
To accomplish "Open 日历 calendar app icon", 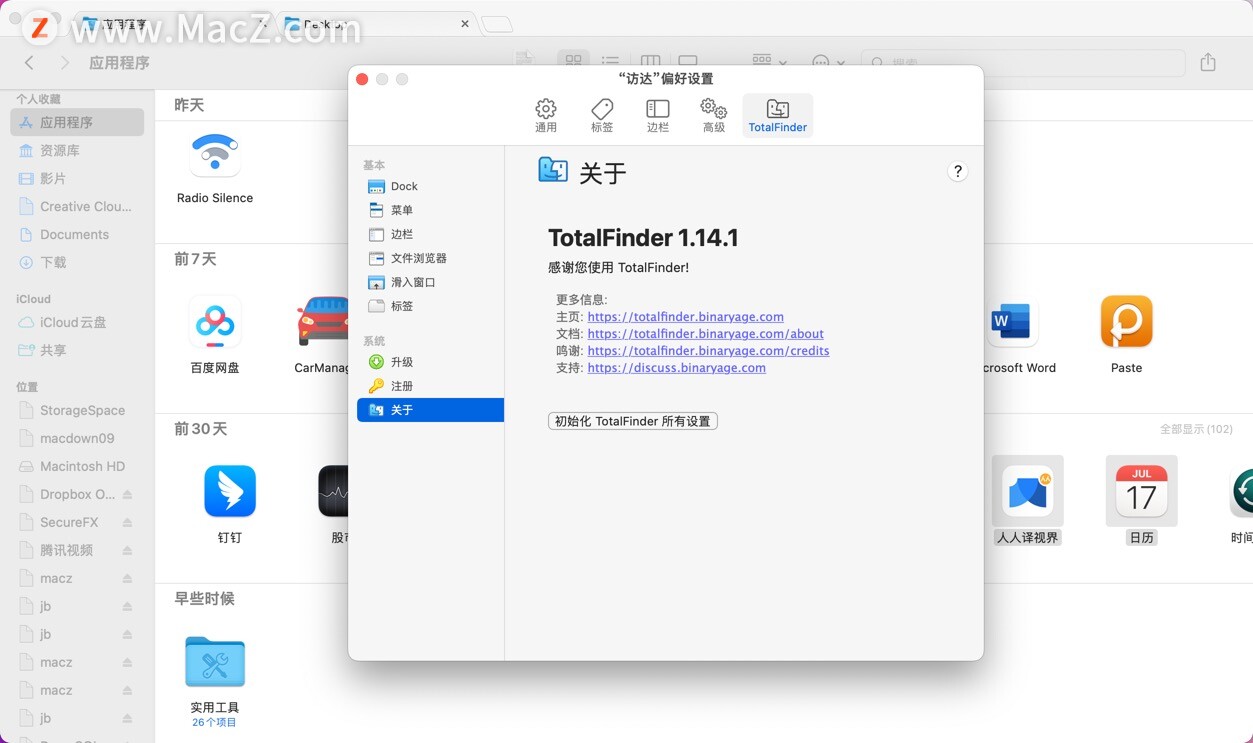I will (1142, 491).
